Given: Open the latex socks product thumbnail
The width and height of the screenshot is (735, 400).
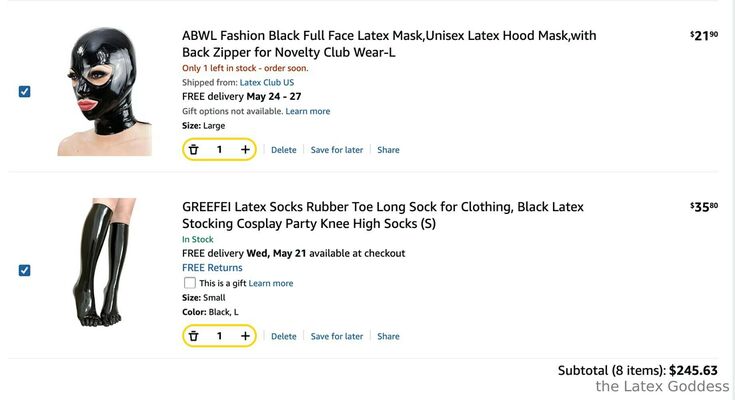Looking at the screenshot, I should [104, 262].
